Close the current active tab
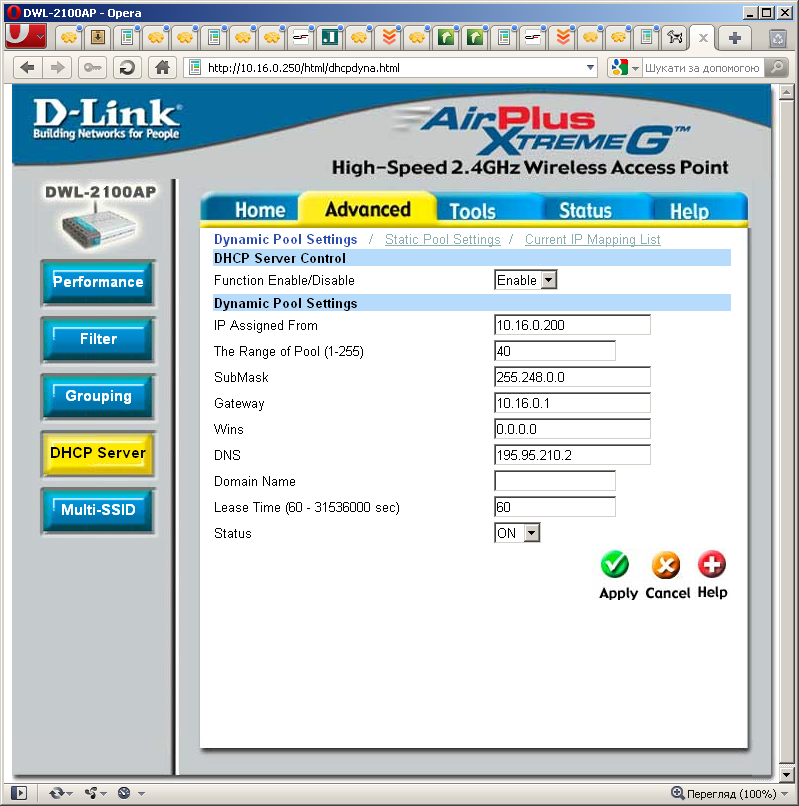 pyautogui.click(x=703, y=38)
